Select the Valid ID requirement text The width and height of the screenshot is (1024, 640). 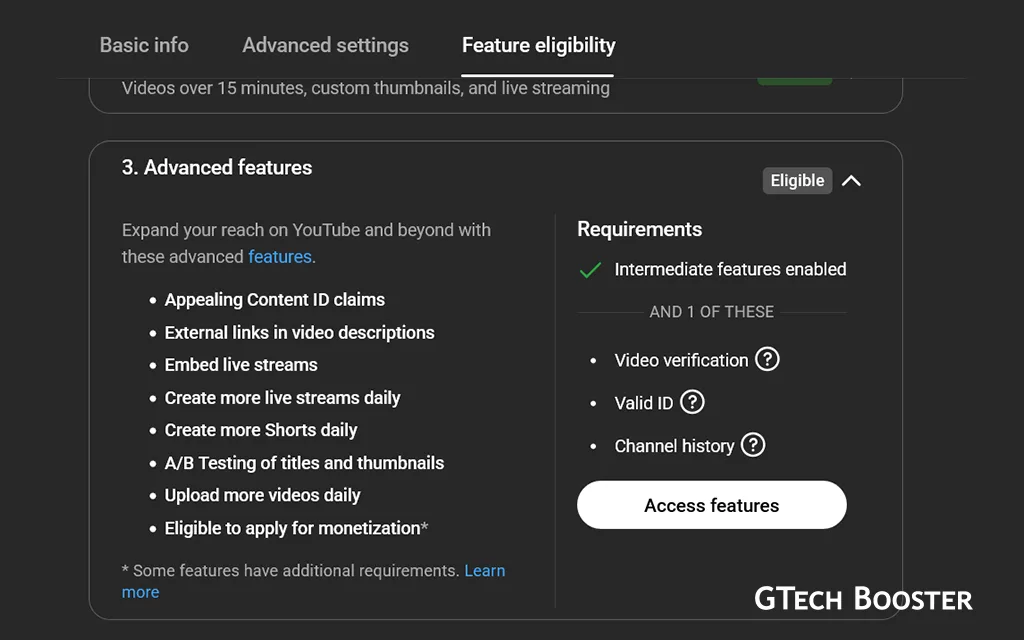point(643,403)
